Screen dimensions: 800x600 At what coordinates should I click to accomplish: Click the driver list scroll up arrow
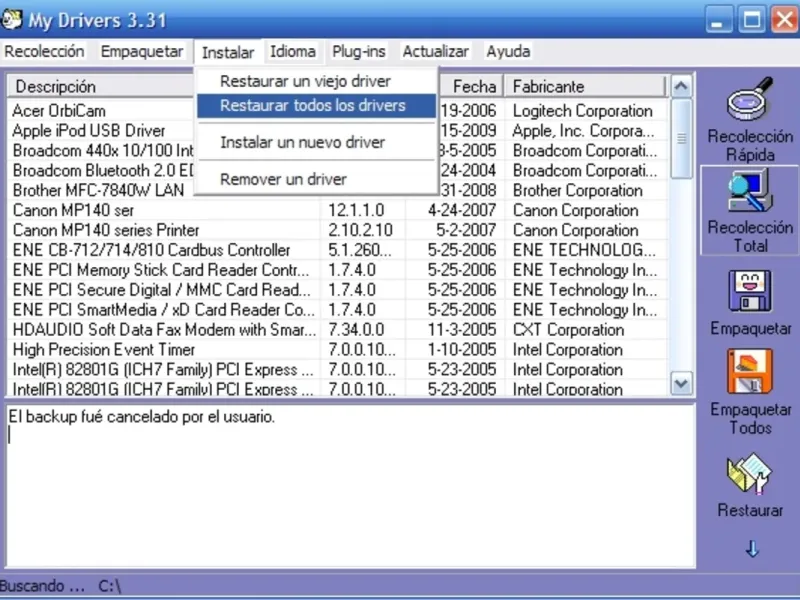coord(681,87)
